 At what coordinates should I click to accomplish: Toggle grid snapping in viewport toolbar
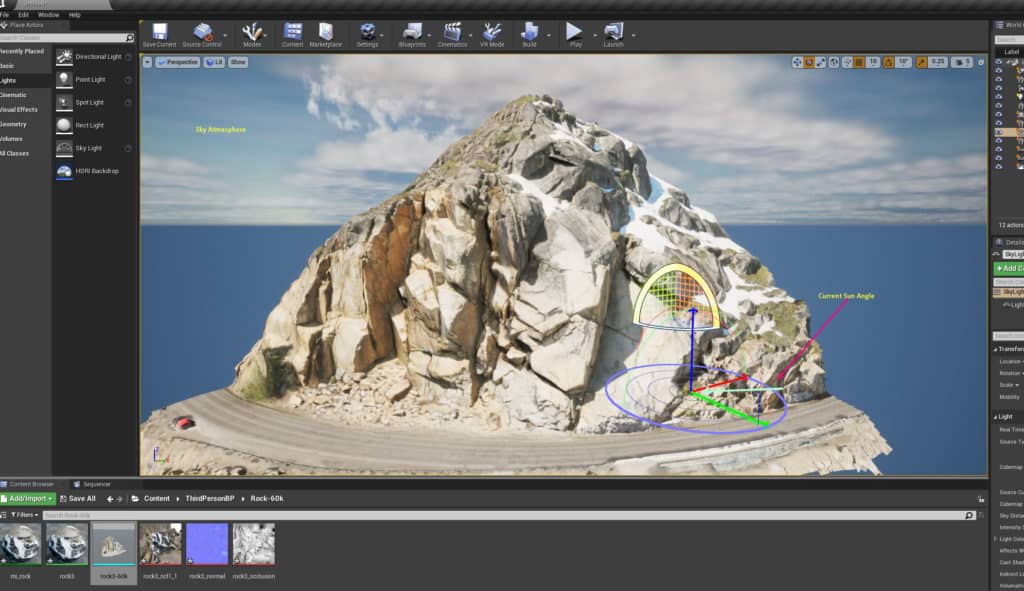859,62
